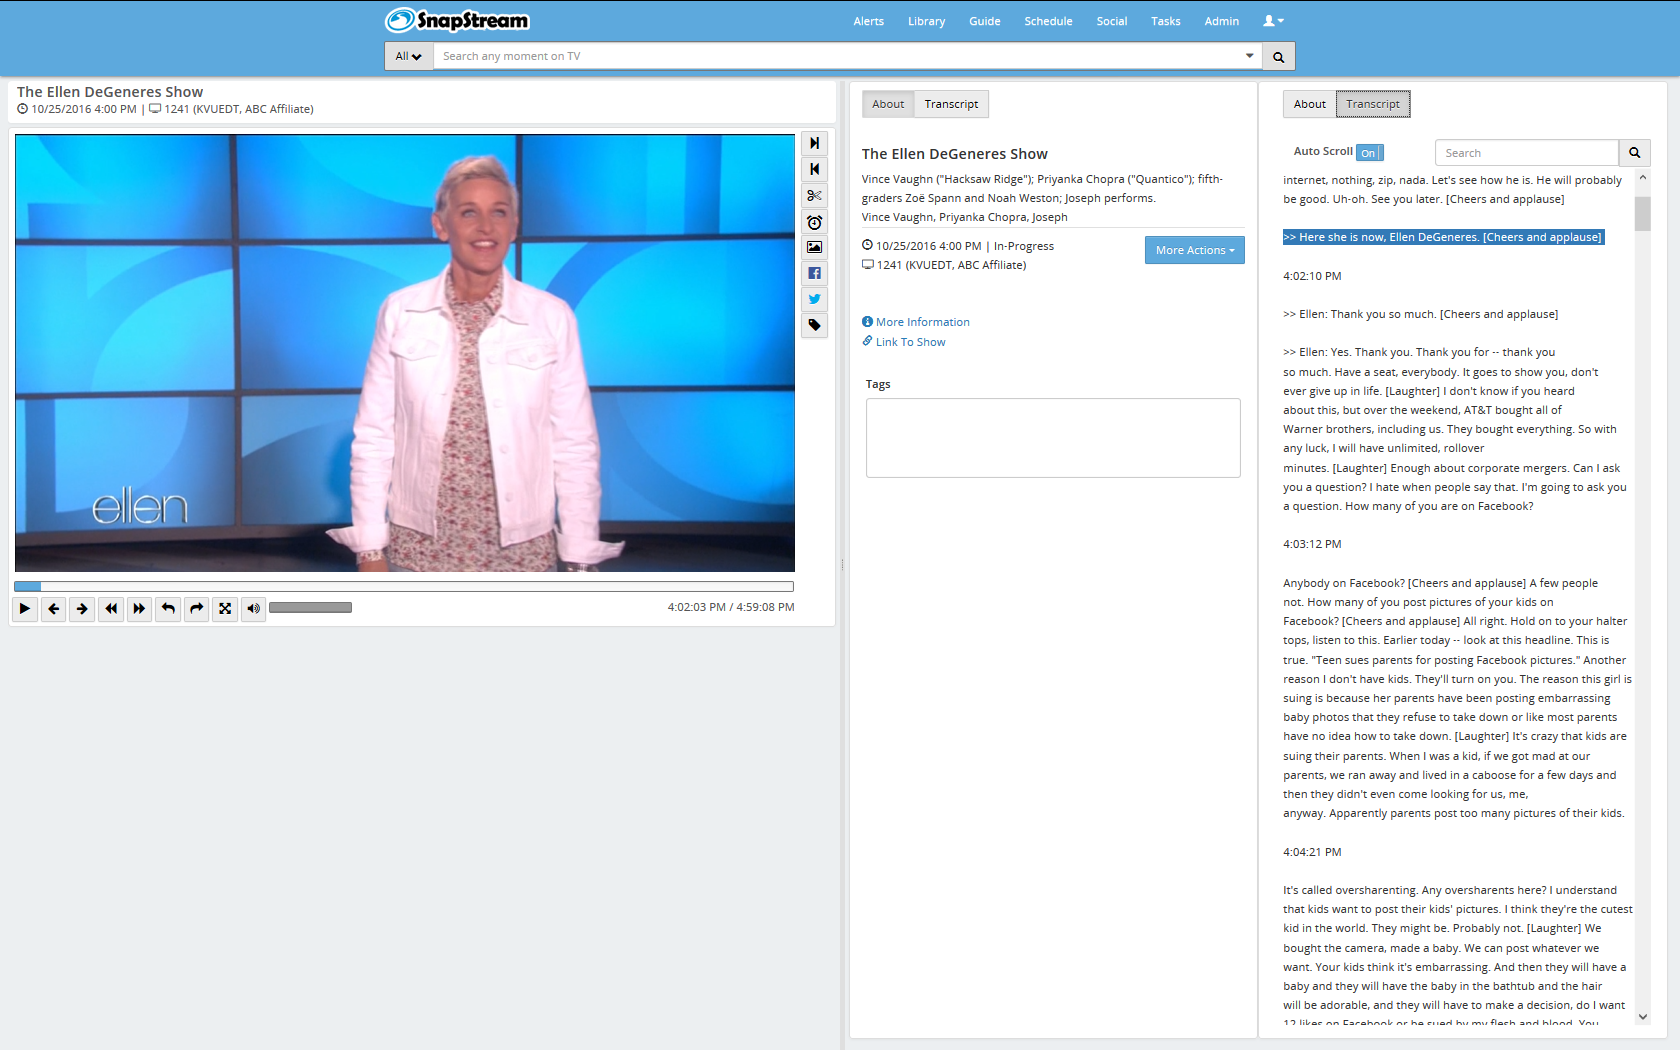This screenshot has height=1050, width=1680.
Task: Open the All search filter dropdown
Action: coord(408,57)
